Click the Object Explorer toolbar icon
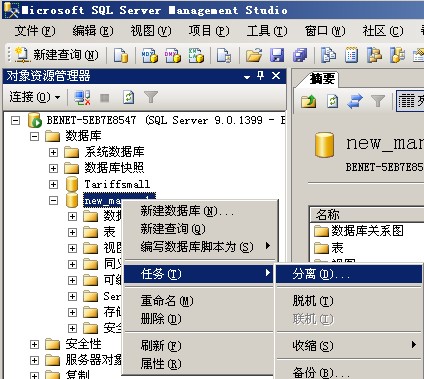424x379 pixels. tap(374, 55)
